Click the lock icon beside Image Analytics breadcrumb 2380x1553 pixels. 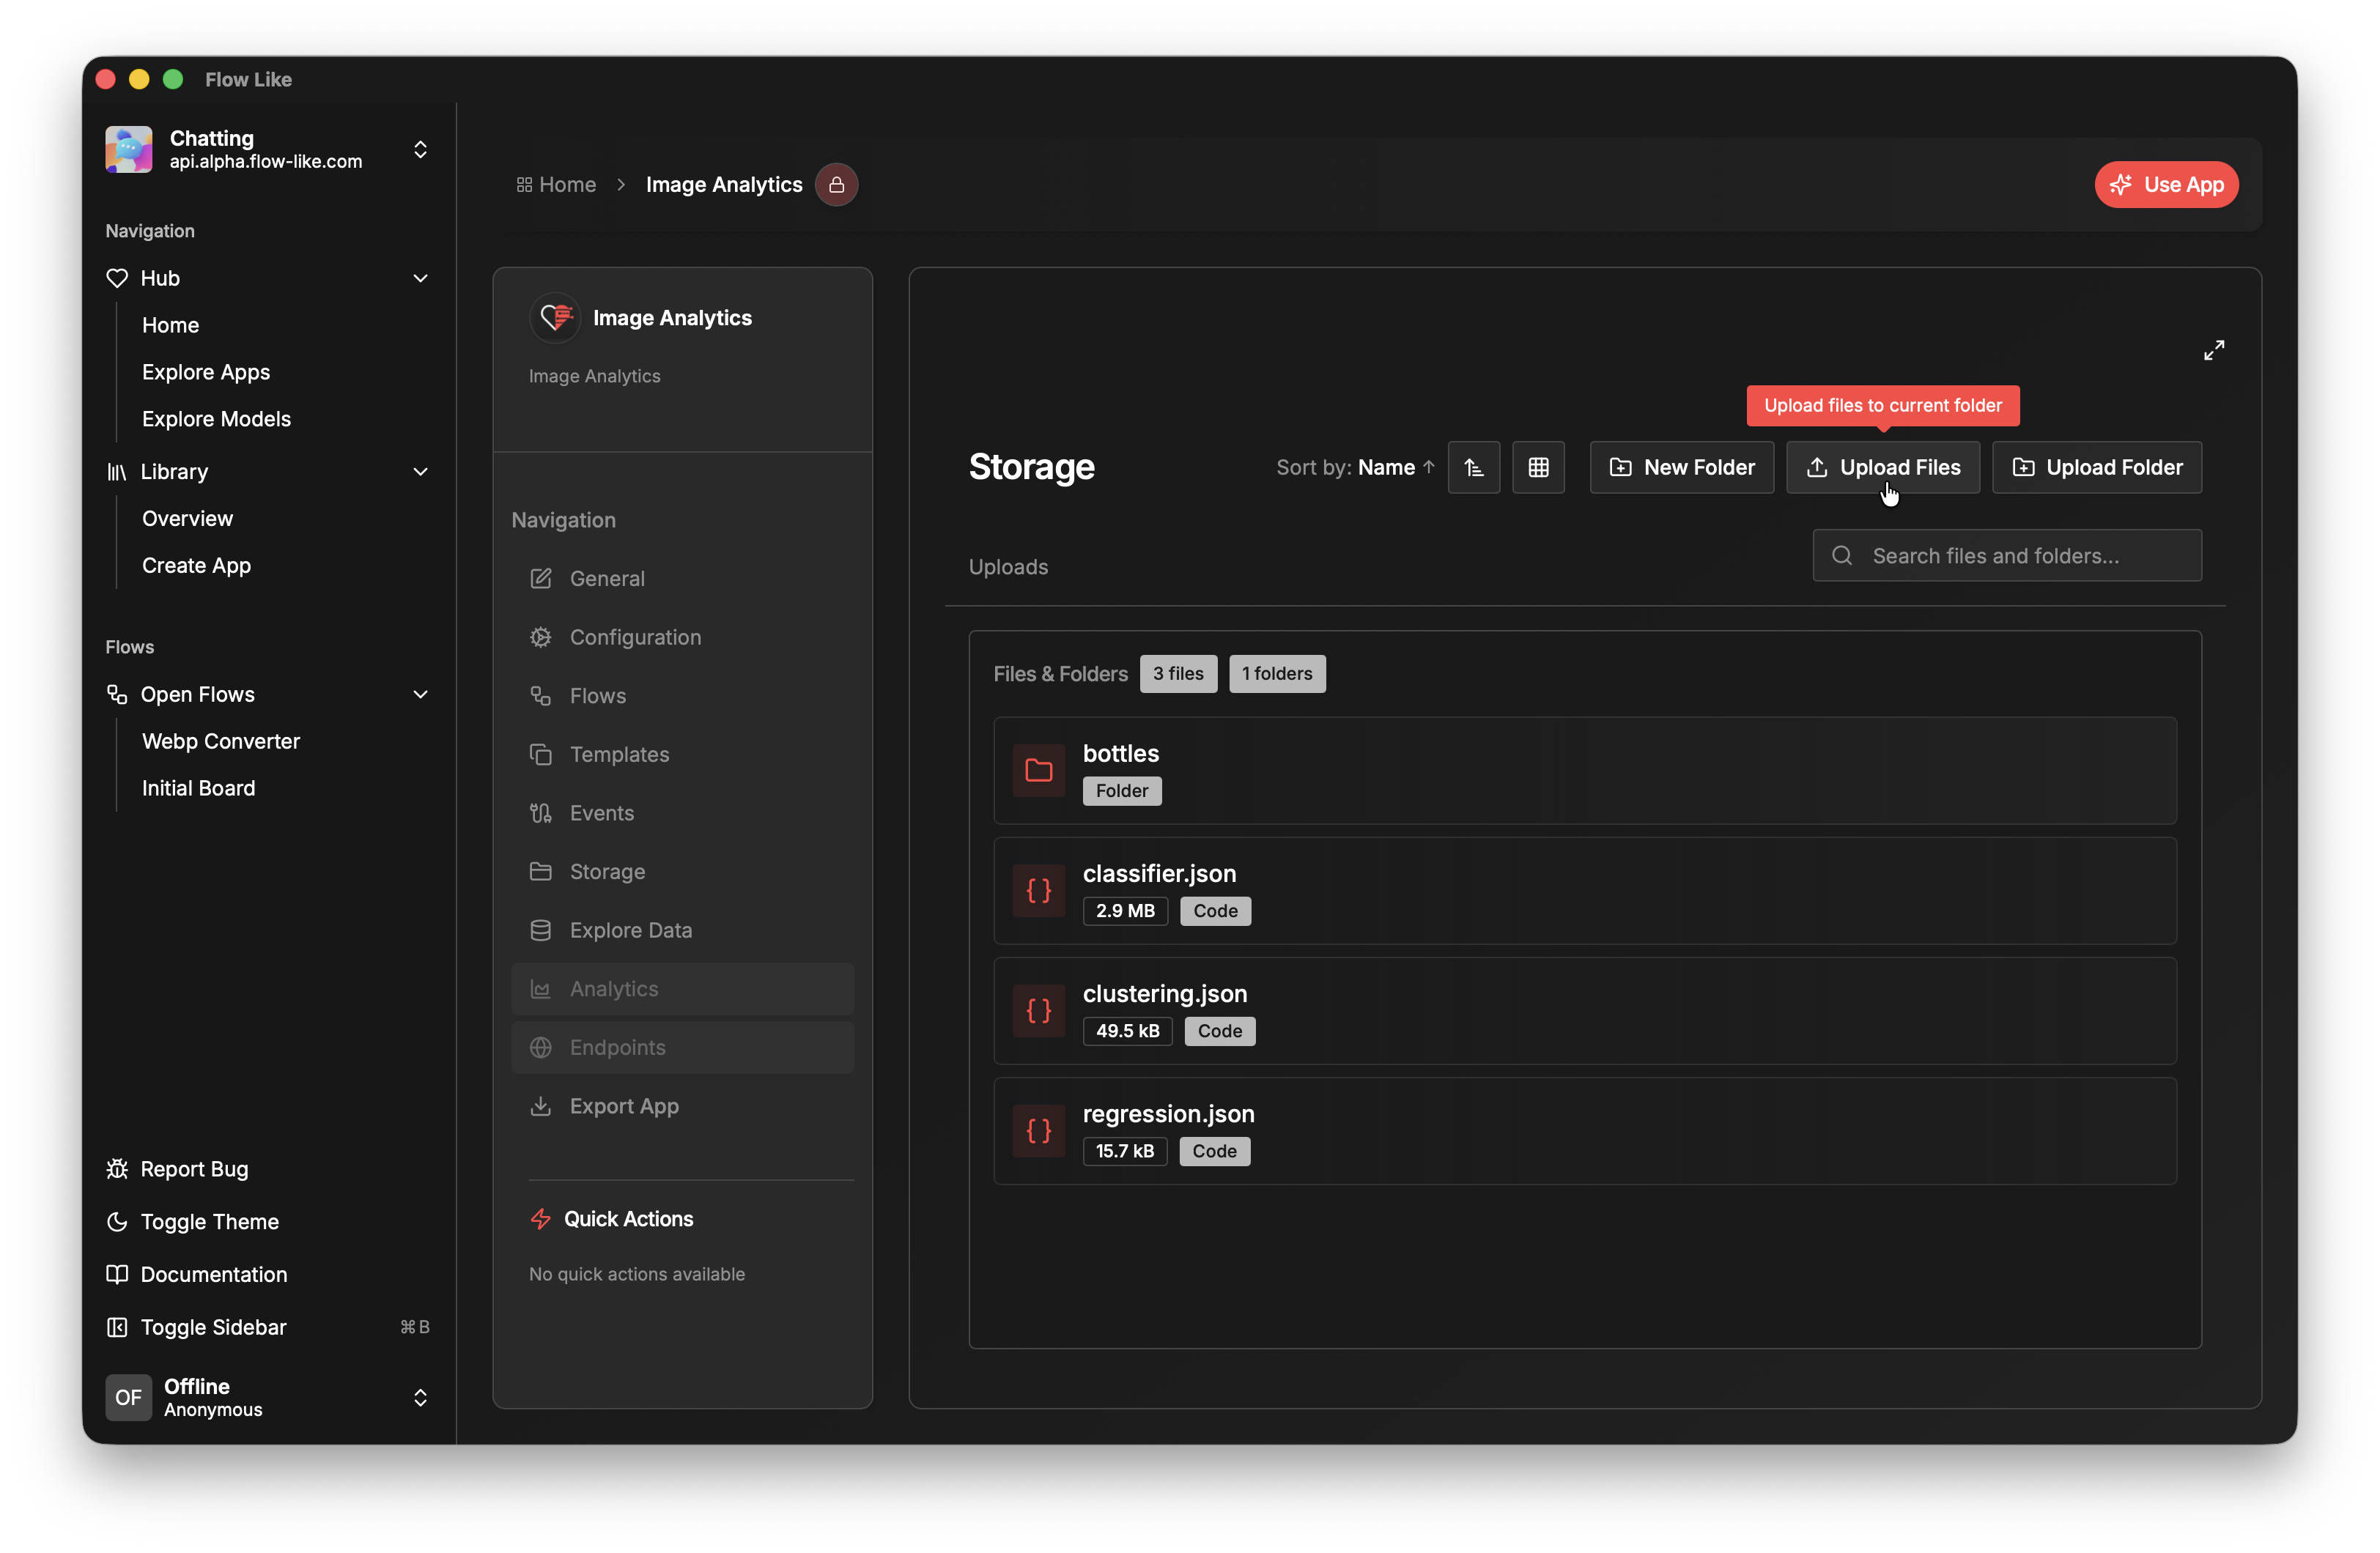836,184
